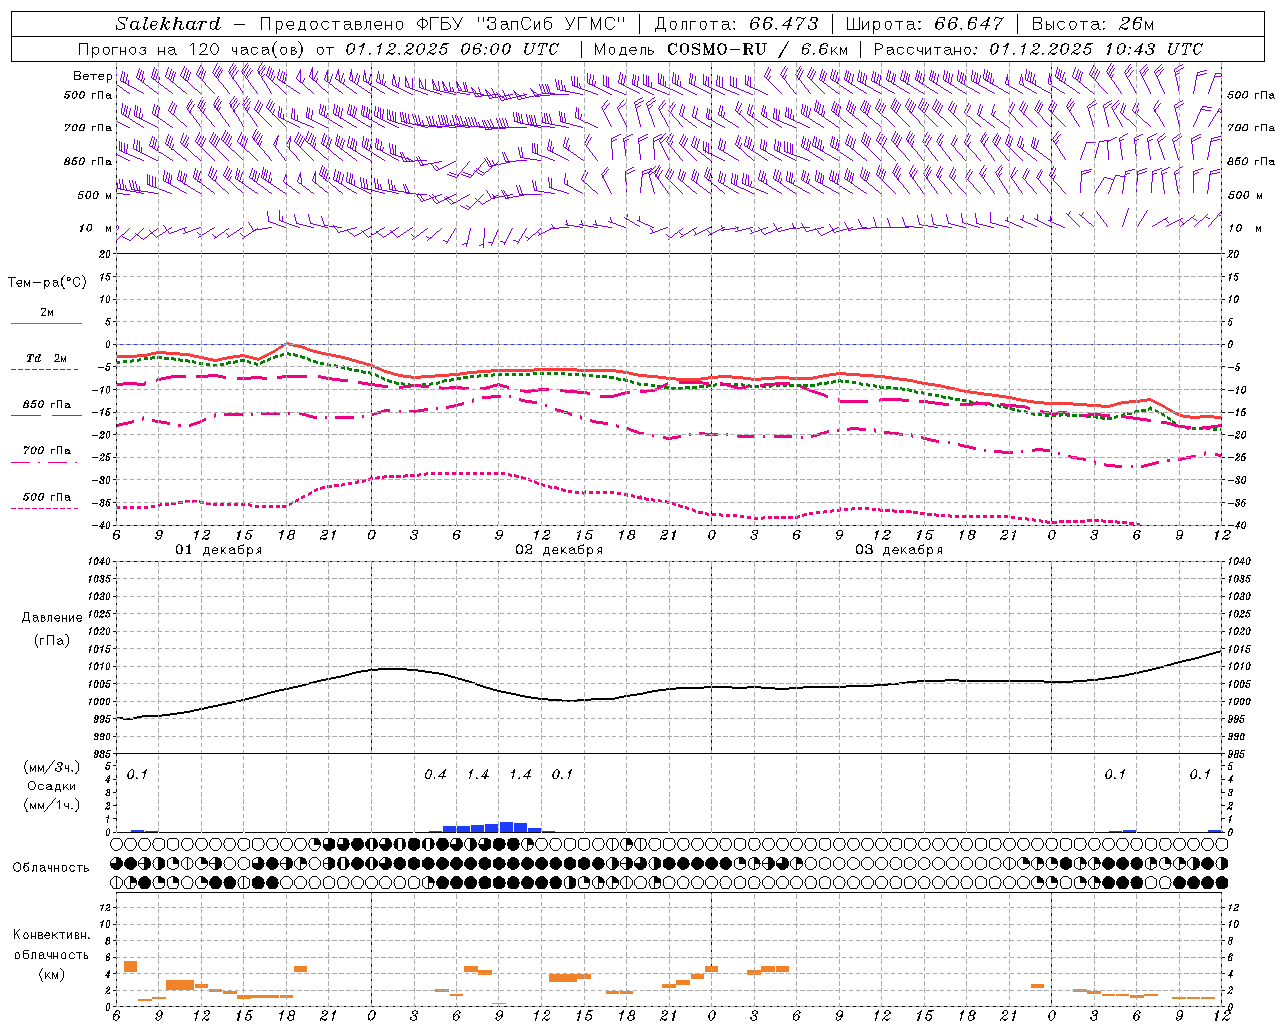Screen dimensions: 1280x1024
Task: Click the solid red 2м legend line sample
Action: [46, 324]
